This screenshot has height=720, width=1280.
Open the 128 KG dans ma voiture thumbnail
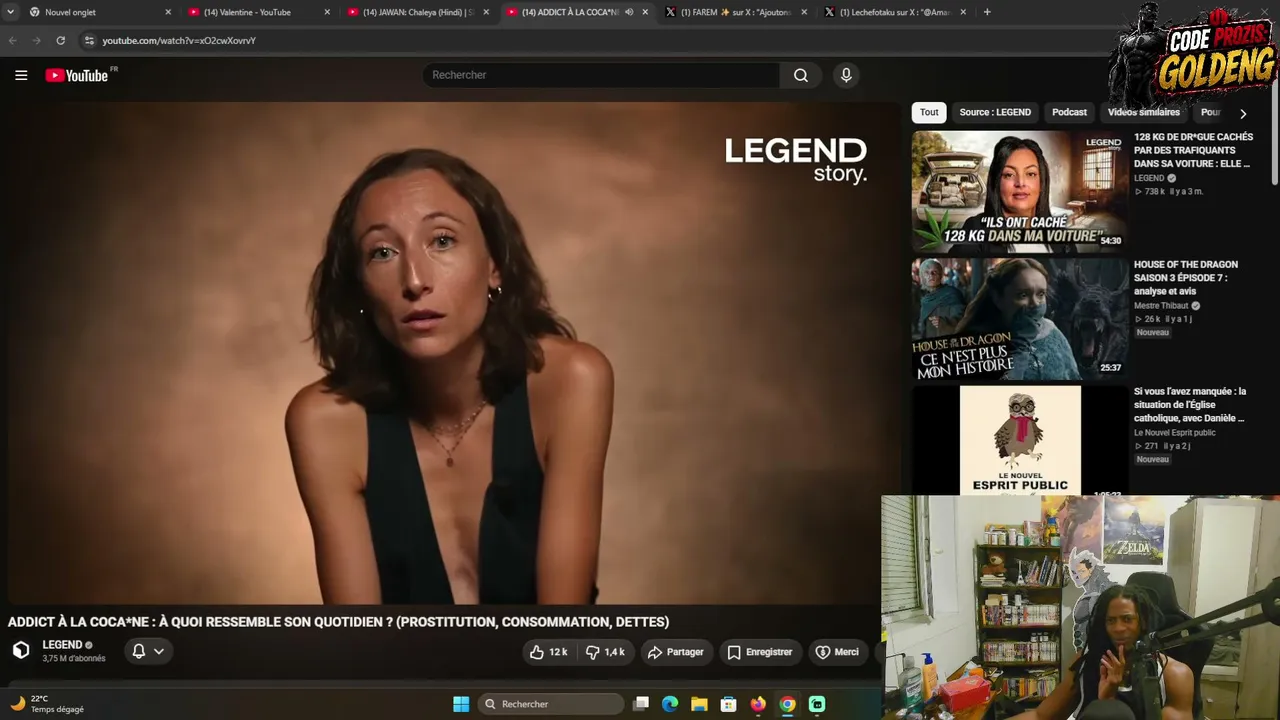1019,191
